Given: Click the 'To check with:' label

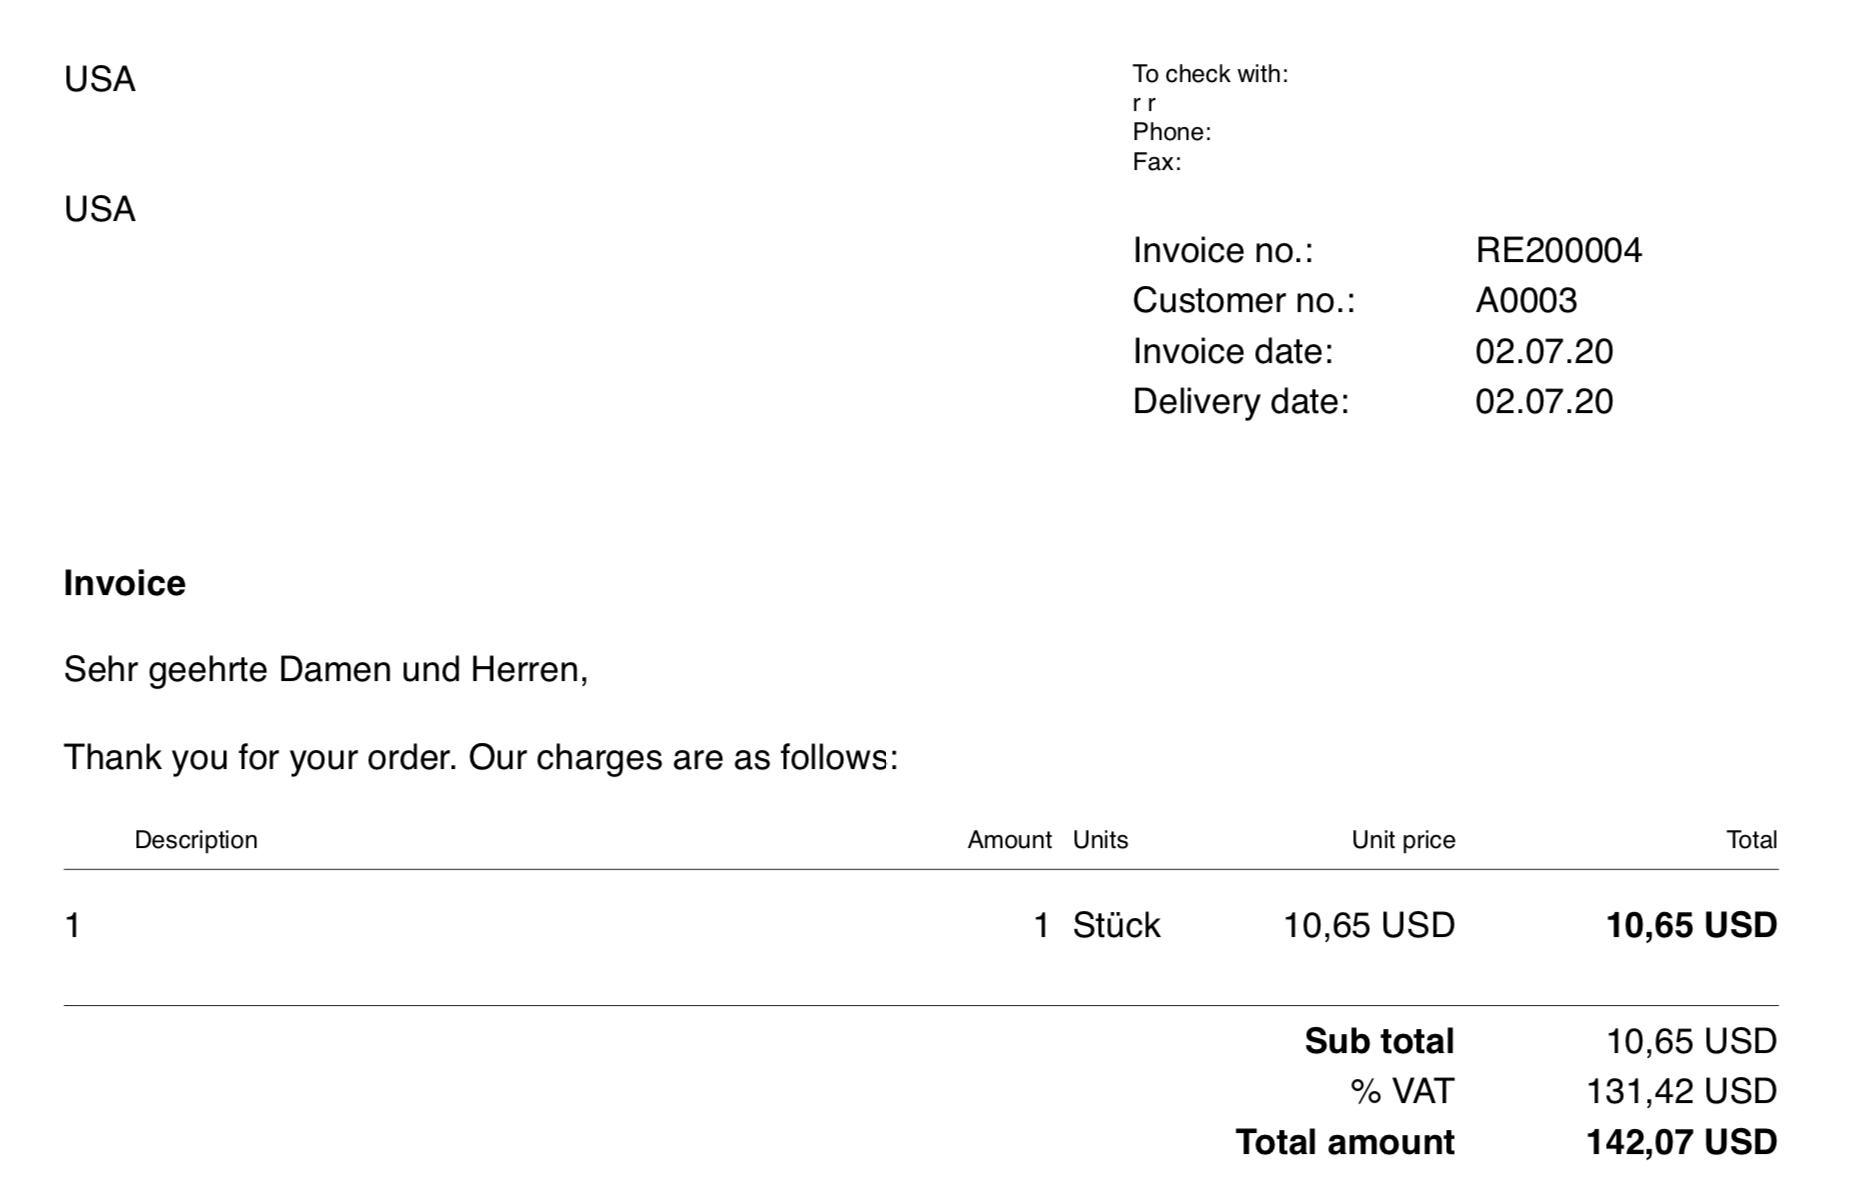Looking at the screenshot, I should pos(1210,74).
